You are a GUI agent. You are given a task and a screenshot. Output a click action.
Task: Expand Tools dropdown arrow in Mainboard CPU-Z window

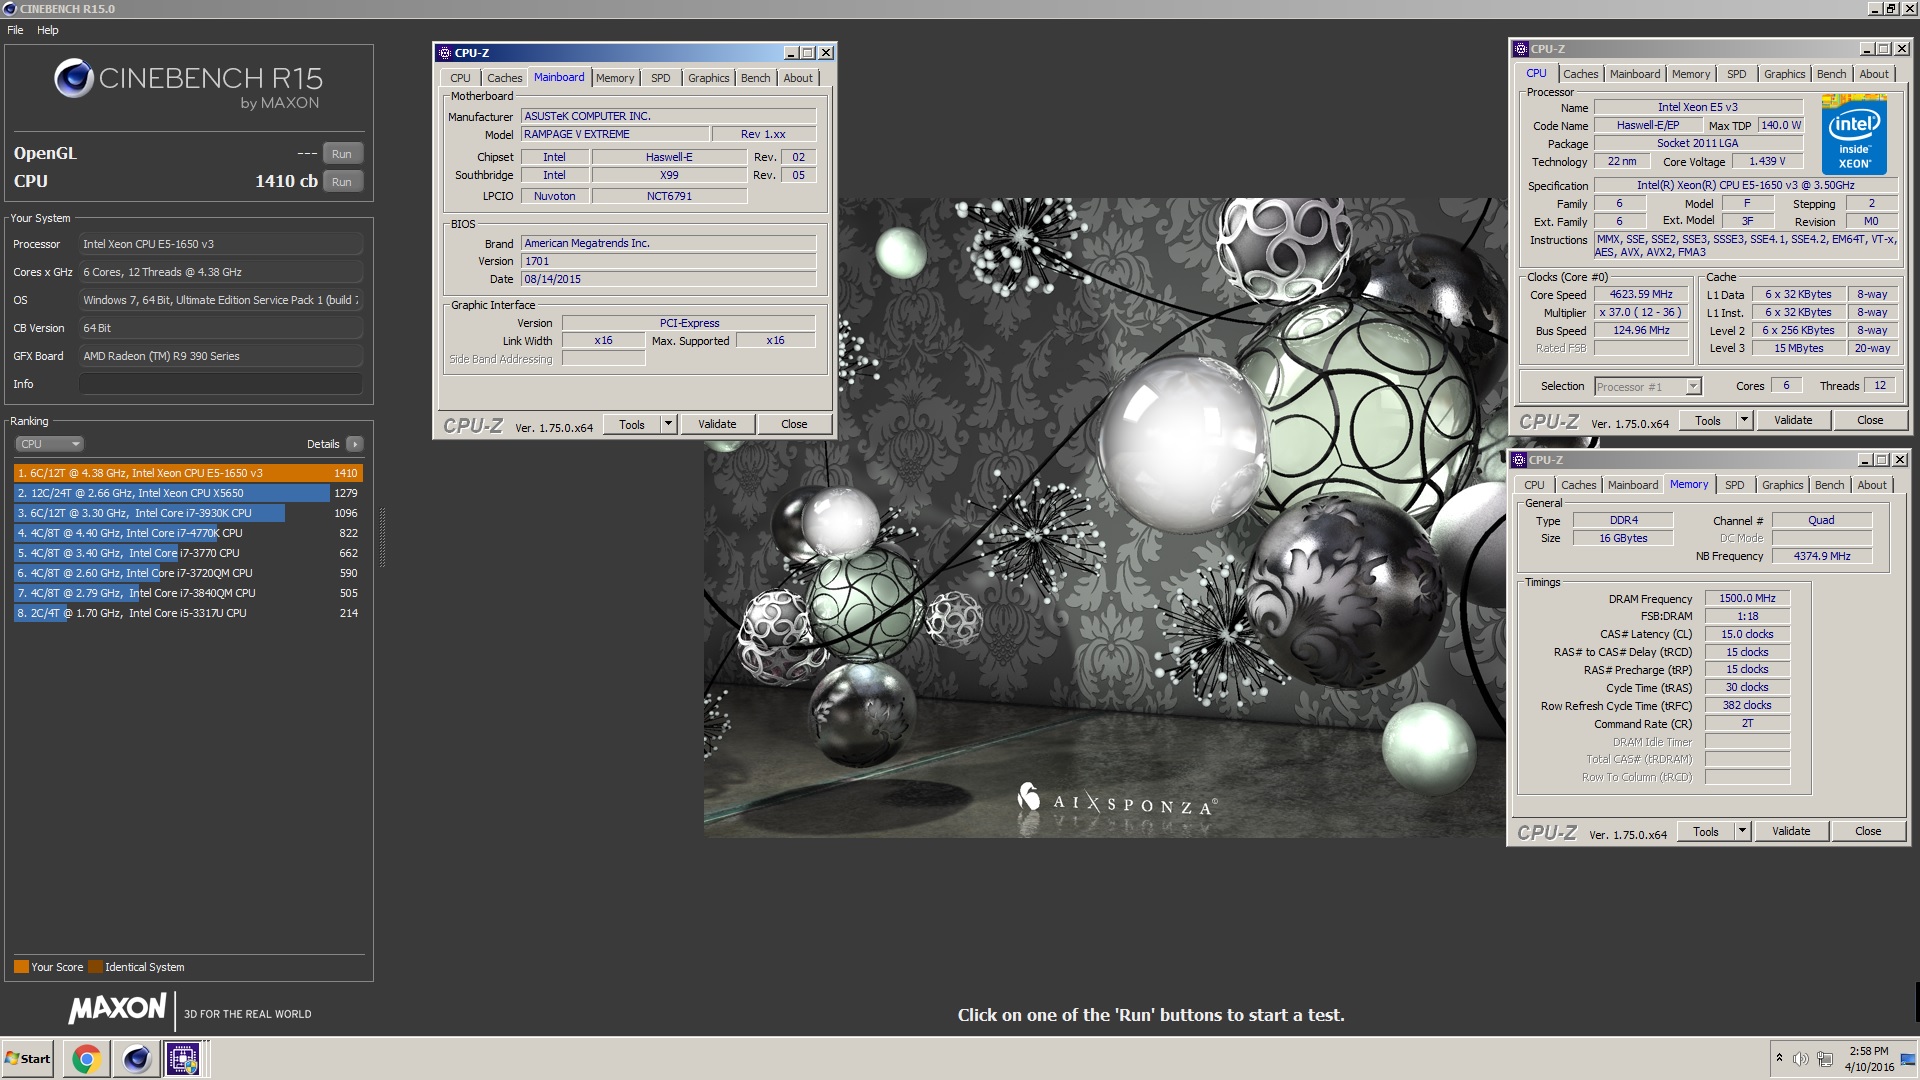point(669,425)
